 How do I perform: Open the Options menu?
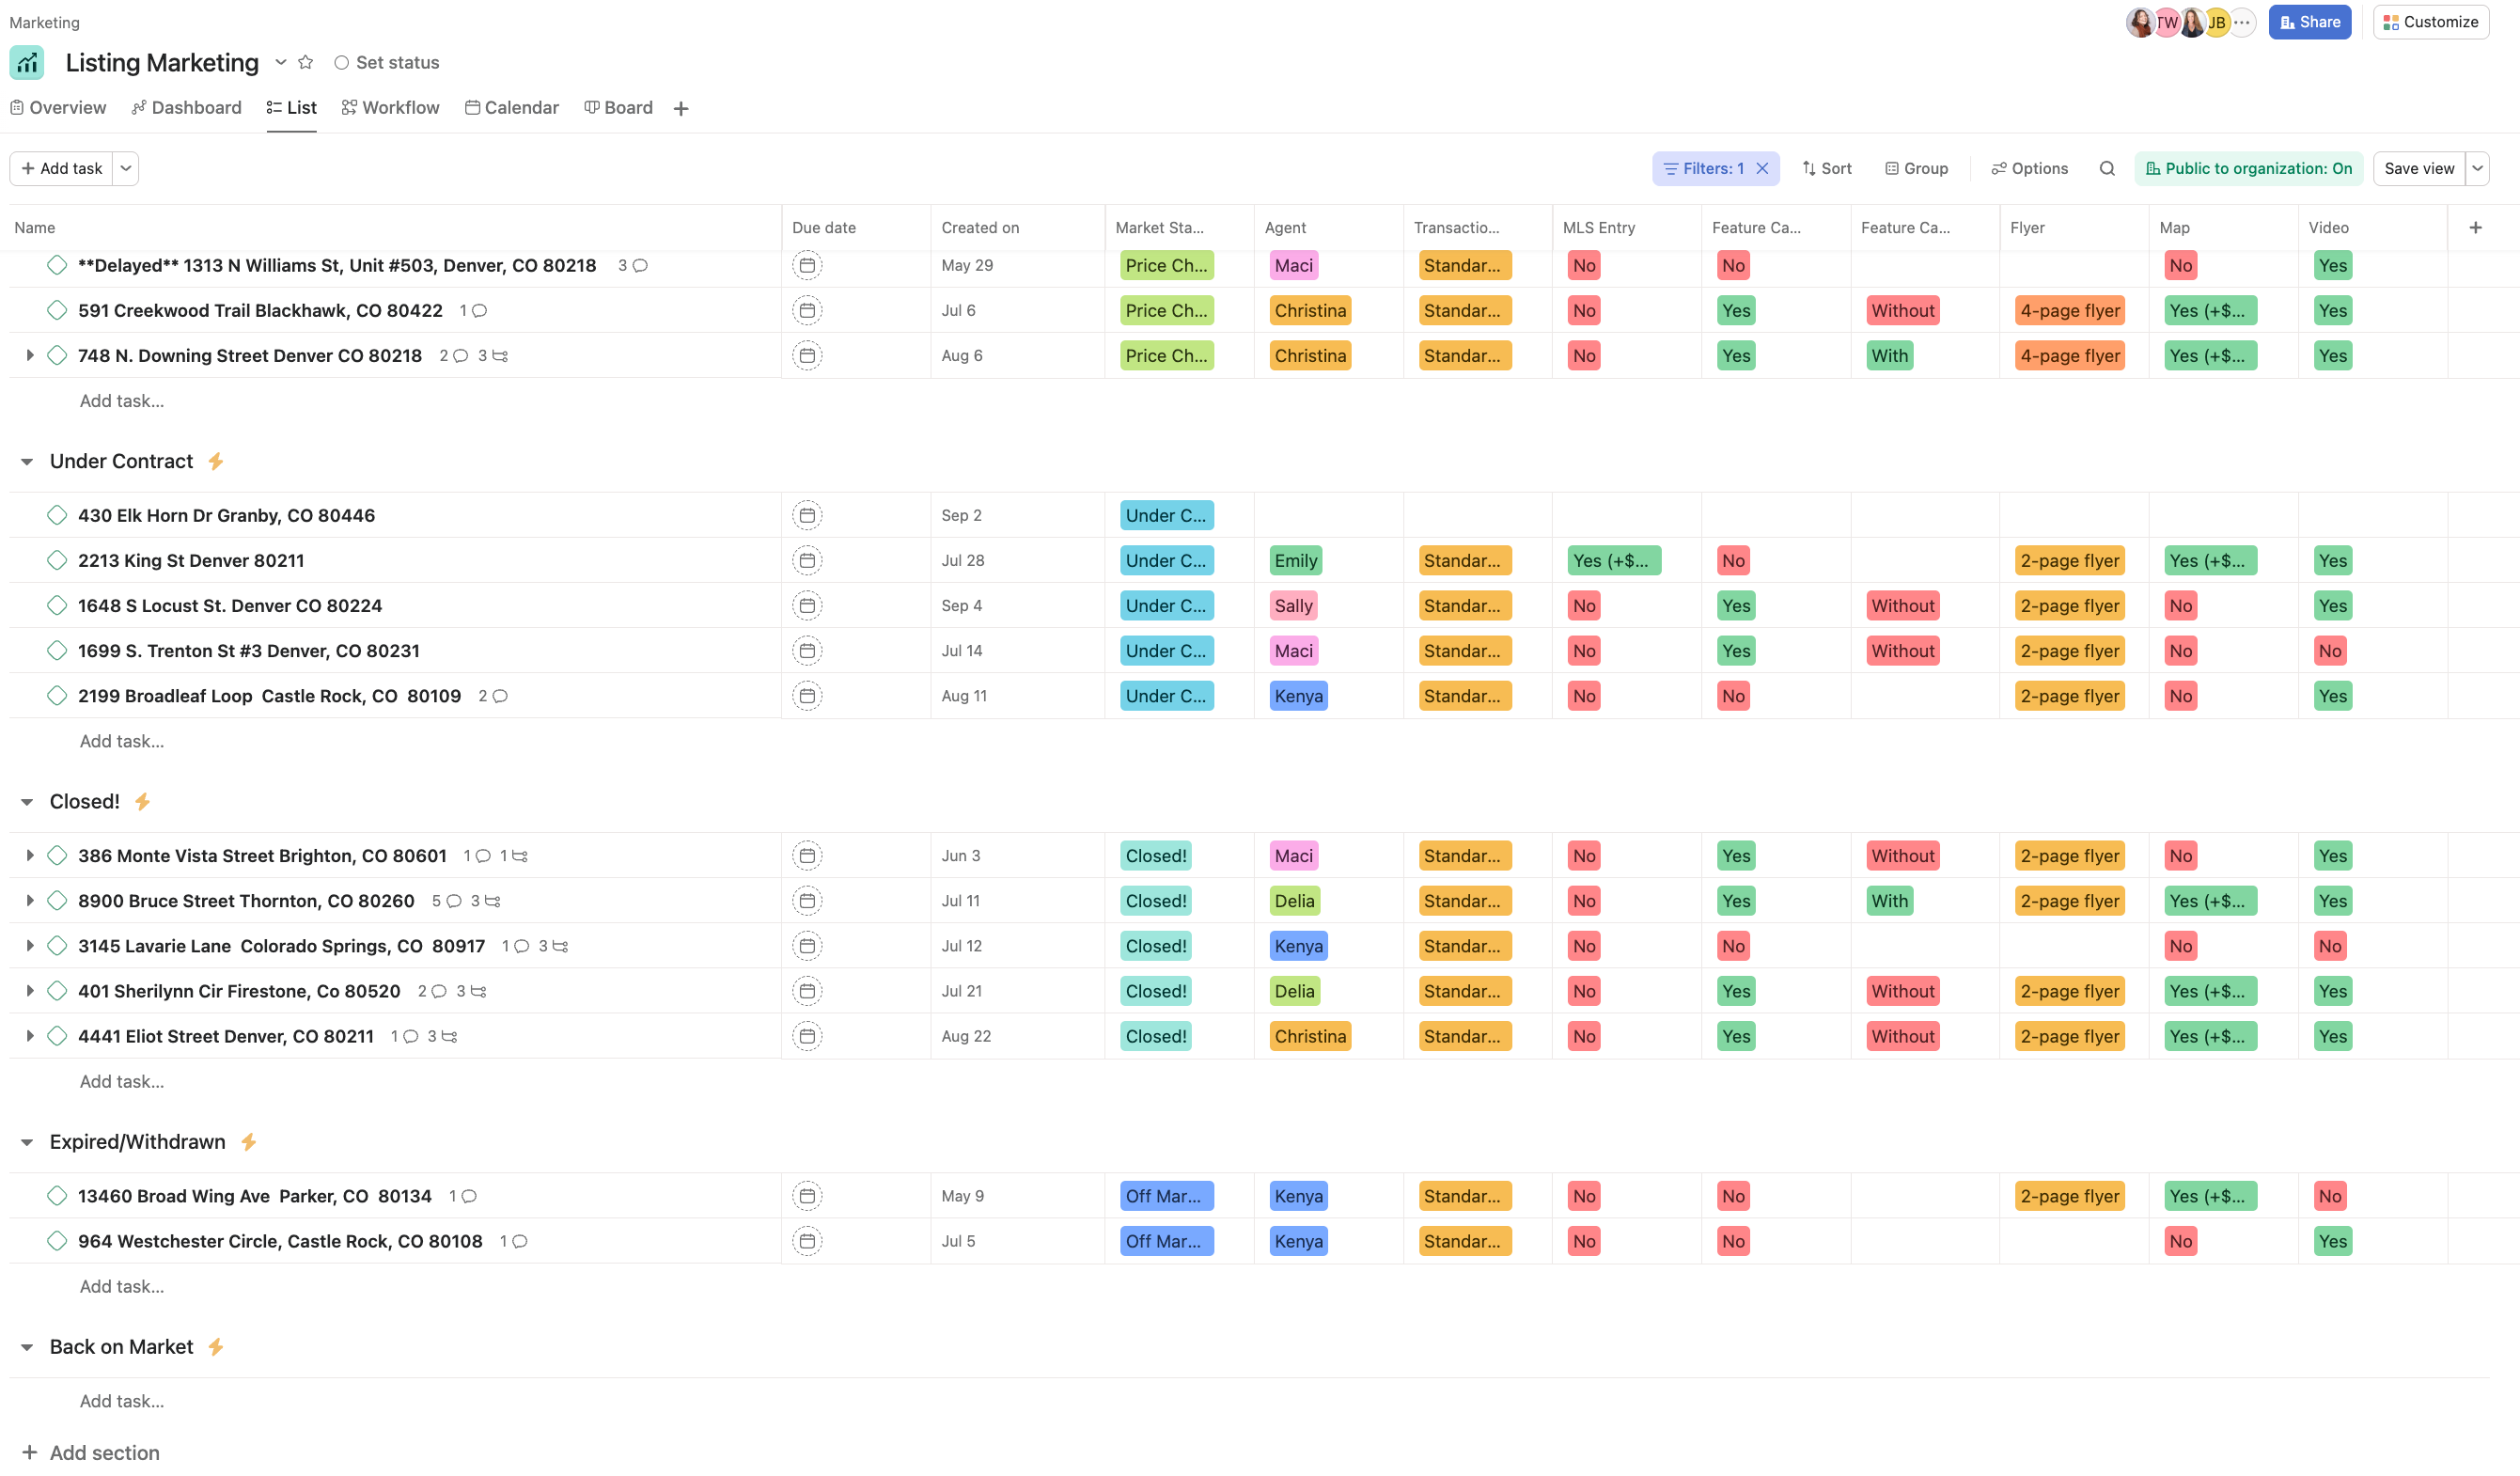pyautogui.click(x=2028, y=168)
